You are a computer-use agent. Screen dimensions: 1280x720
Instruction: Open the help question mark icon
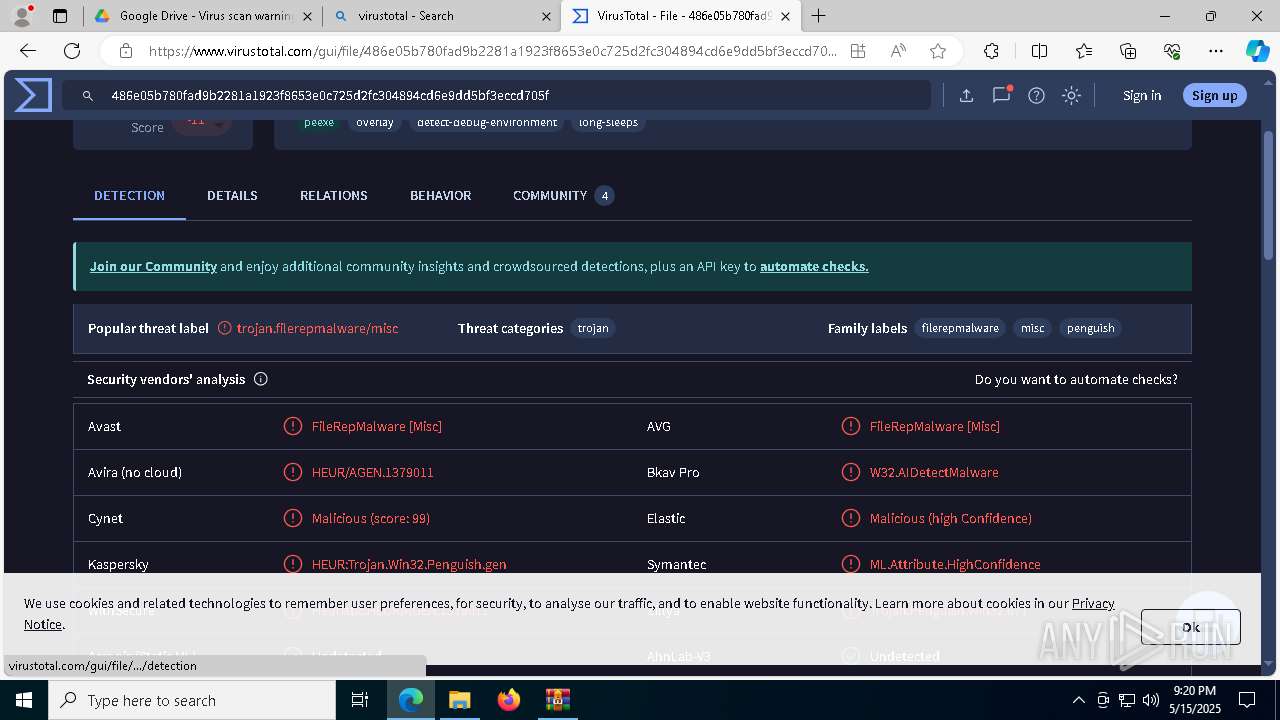(x=1036, y=95)
